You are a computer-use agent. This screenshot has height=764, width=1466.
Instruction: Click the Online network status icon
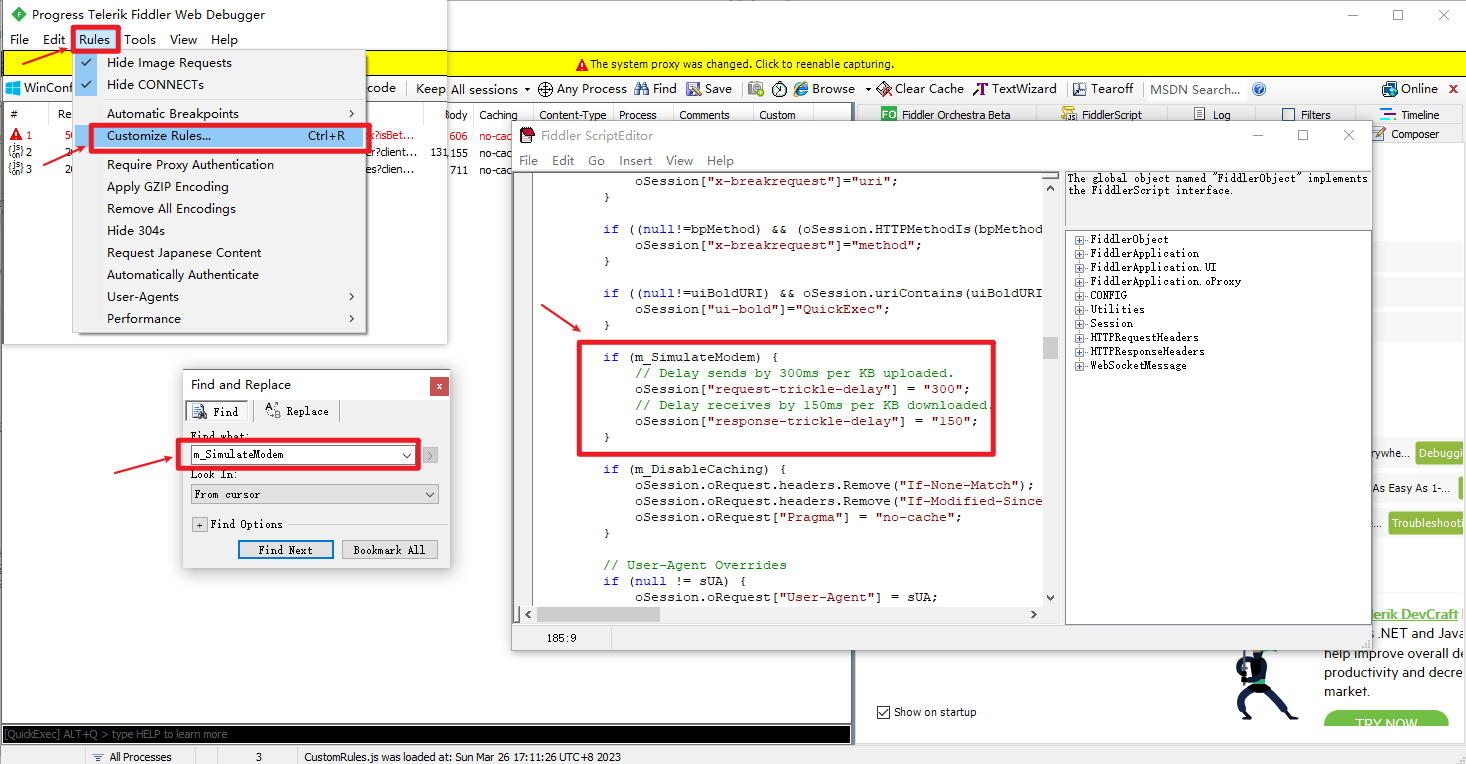click(1389, 89)
